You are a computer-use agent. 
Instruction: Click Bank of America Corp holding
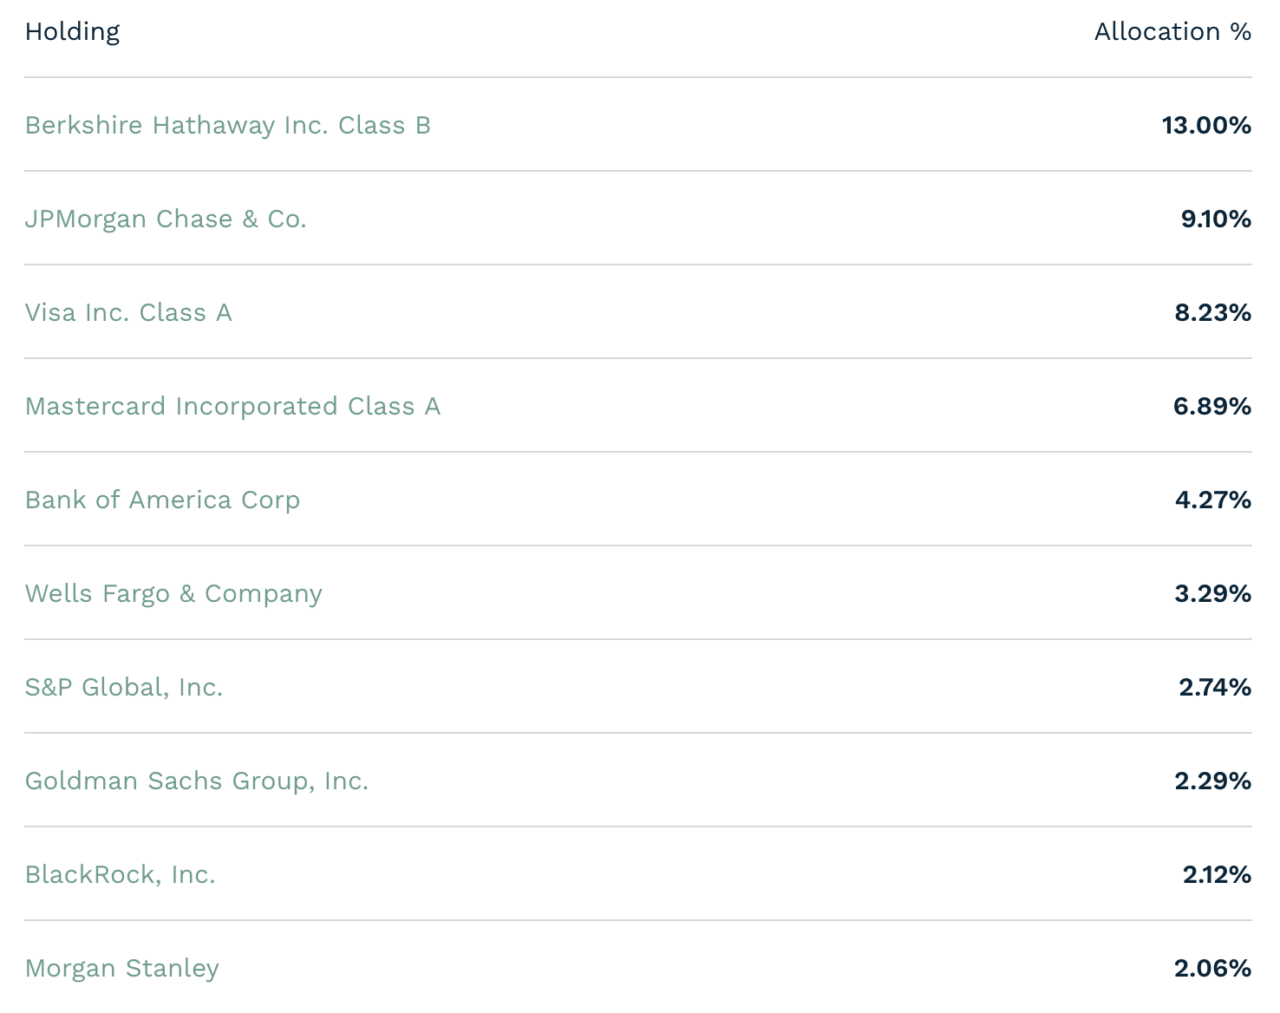(x=163, y=500)
